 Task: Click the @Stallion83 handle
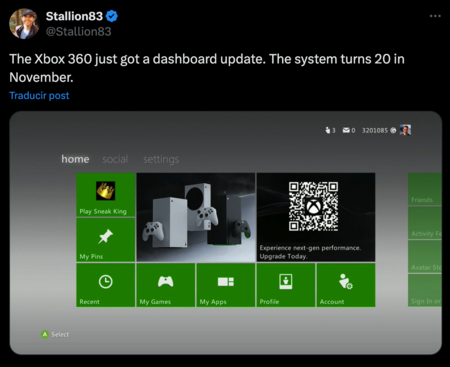point(78,32)
